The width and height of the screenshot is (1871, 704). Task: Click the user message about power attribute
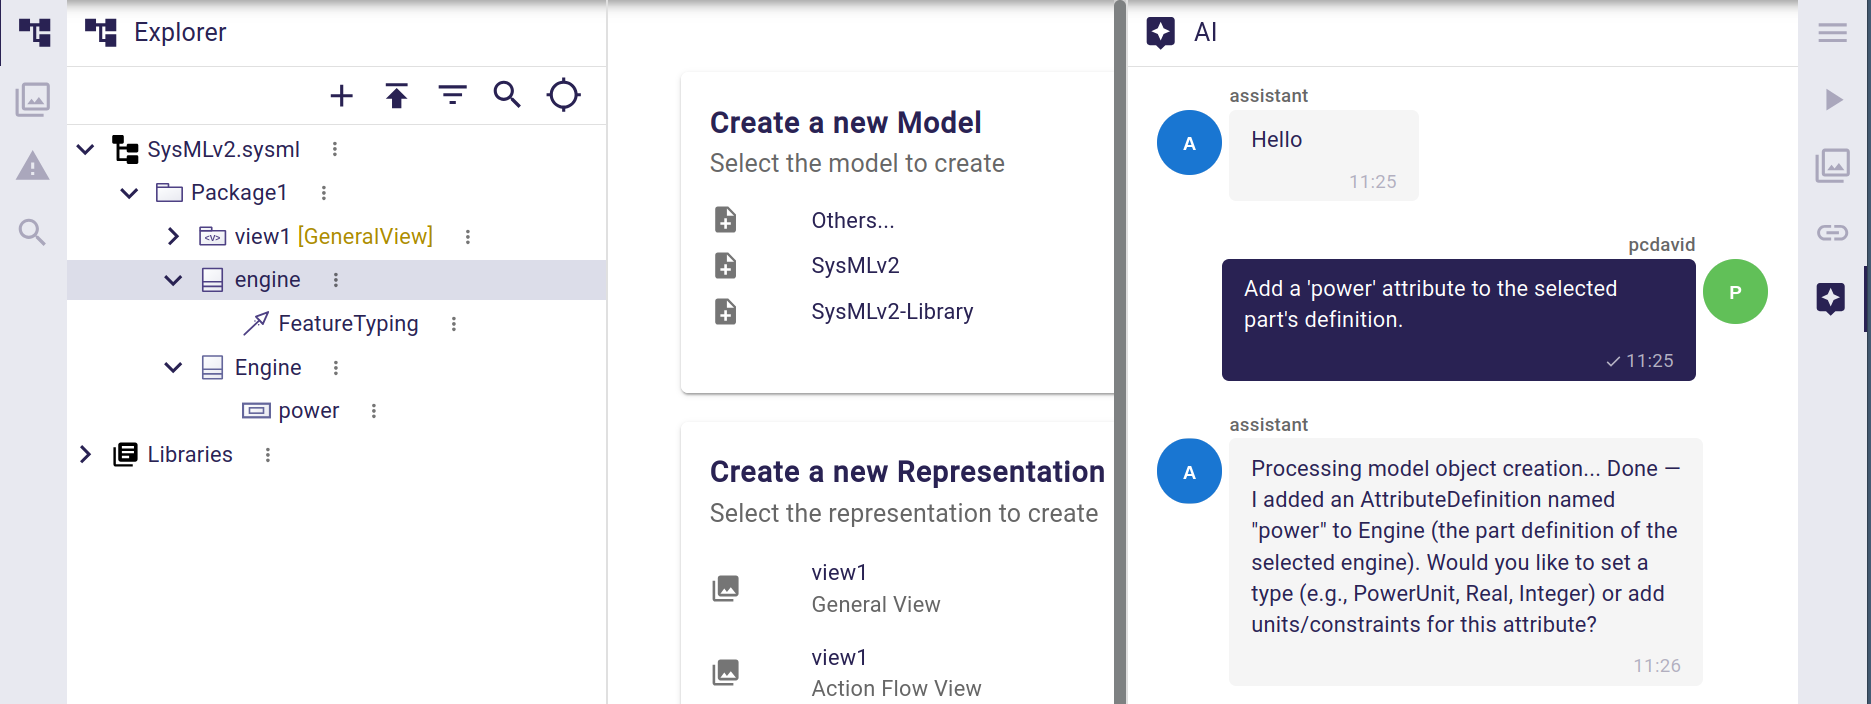point(1459,320)
